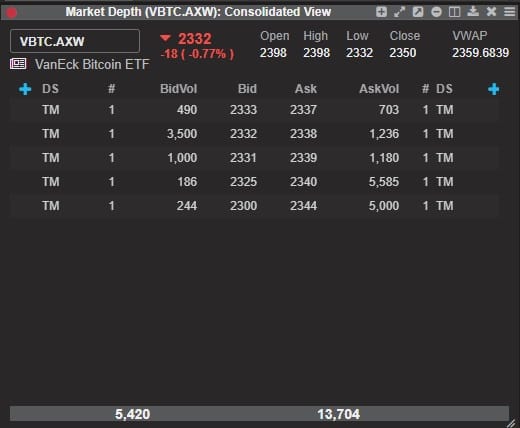Click the 5,420 total bid volume bar

132,414
